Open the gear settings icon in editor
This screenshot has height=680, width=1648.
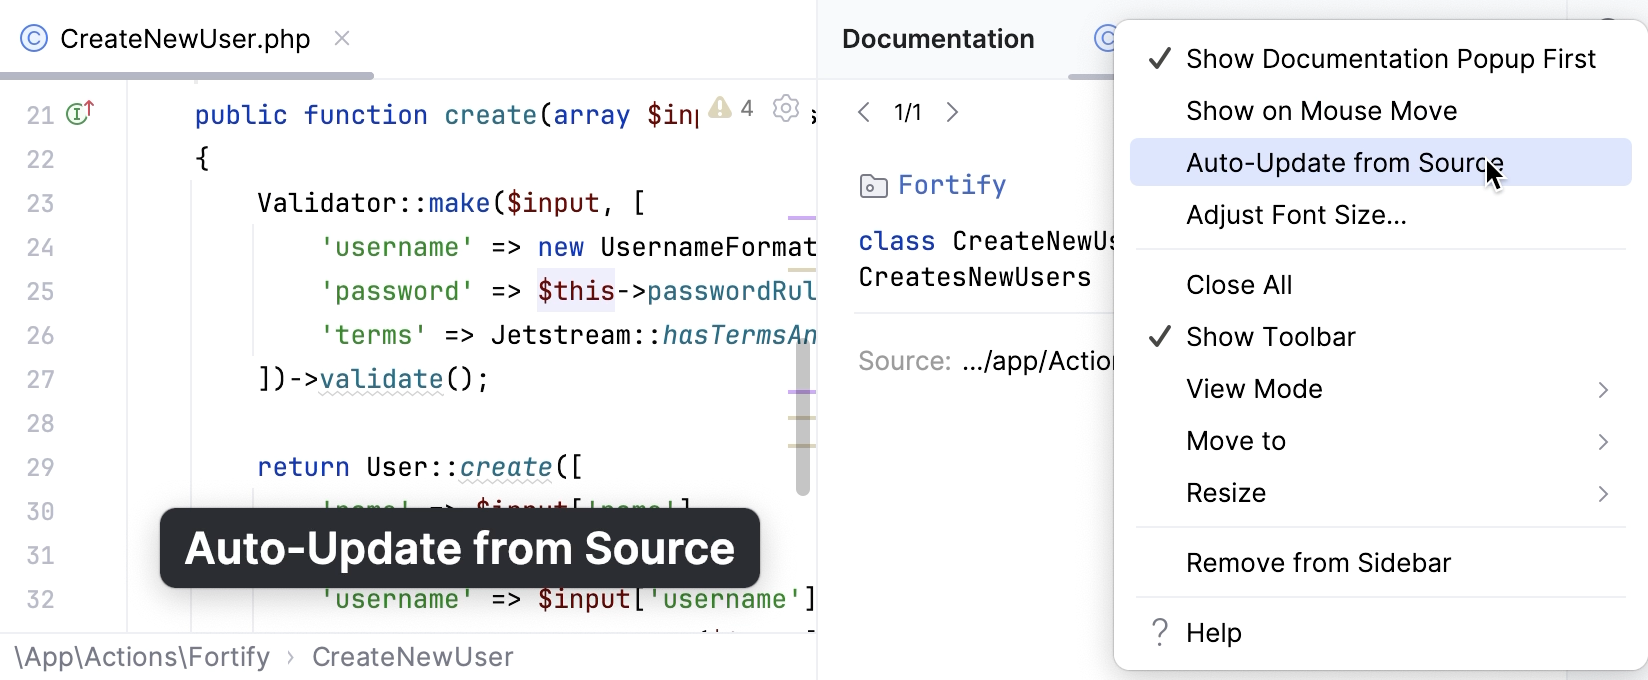tap(786, 108)
